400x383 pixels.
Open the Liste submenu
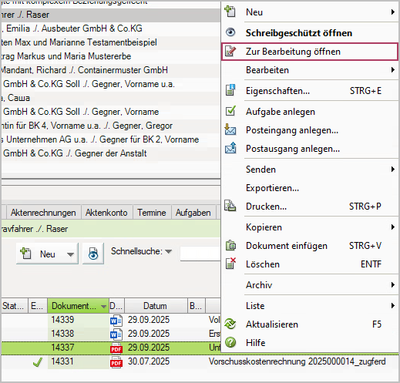click(x=310, y=306)
